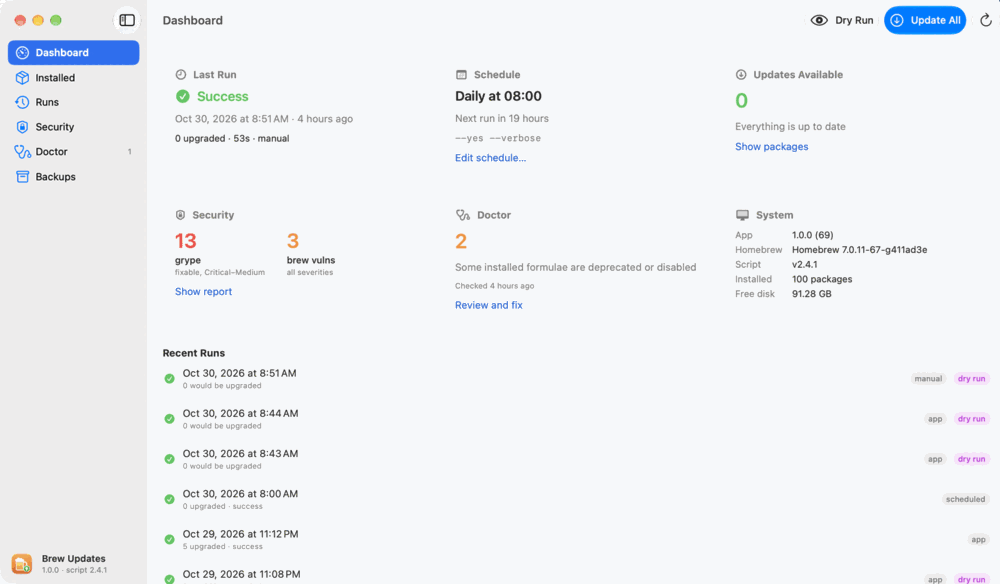Click the 13 grype vulnerabilities count

coord(186,241)
